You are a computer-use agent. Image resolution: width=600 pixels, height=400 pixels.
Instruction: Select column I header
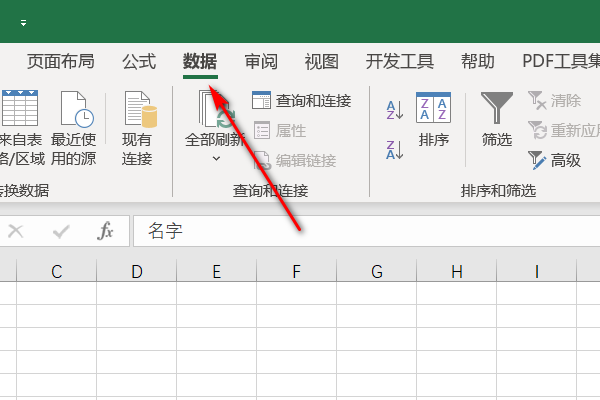point(536,271)
